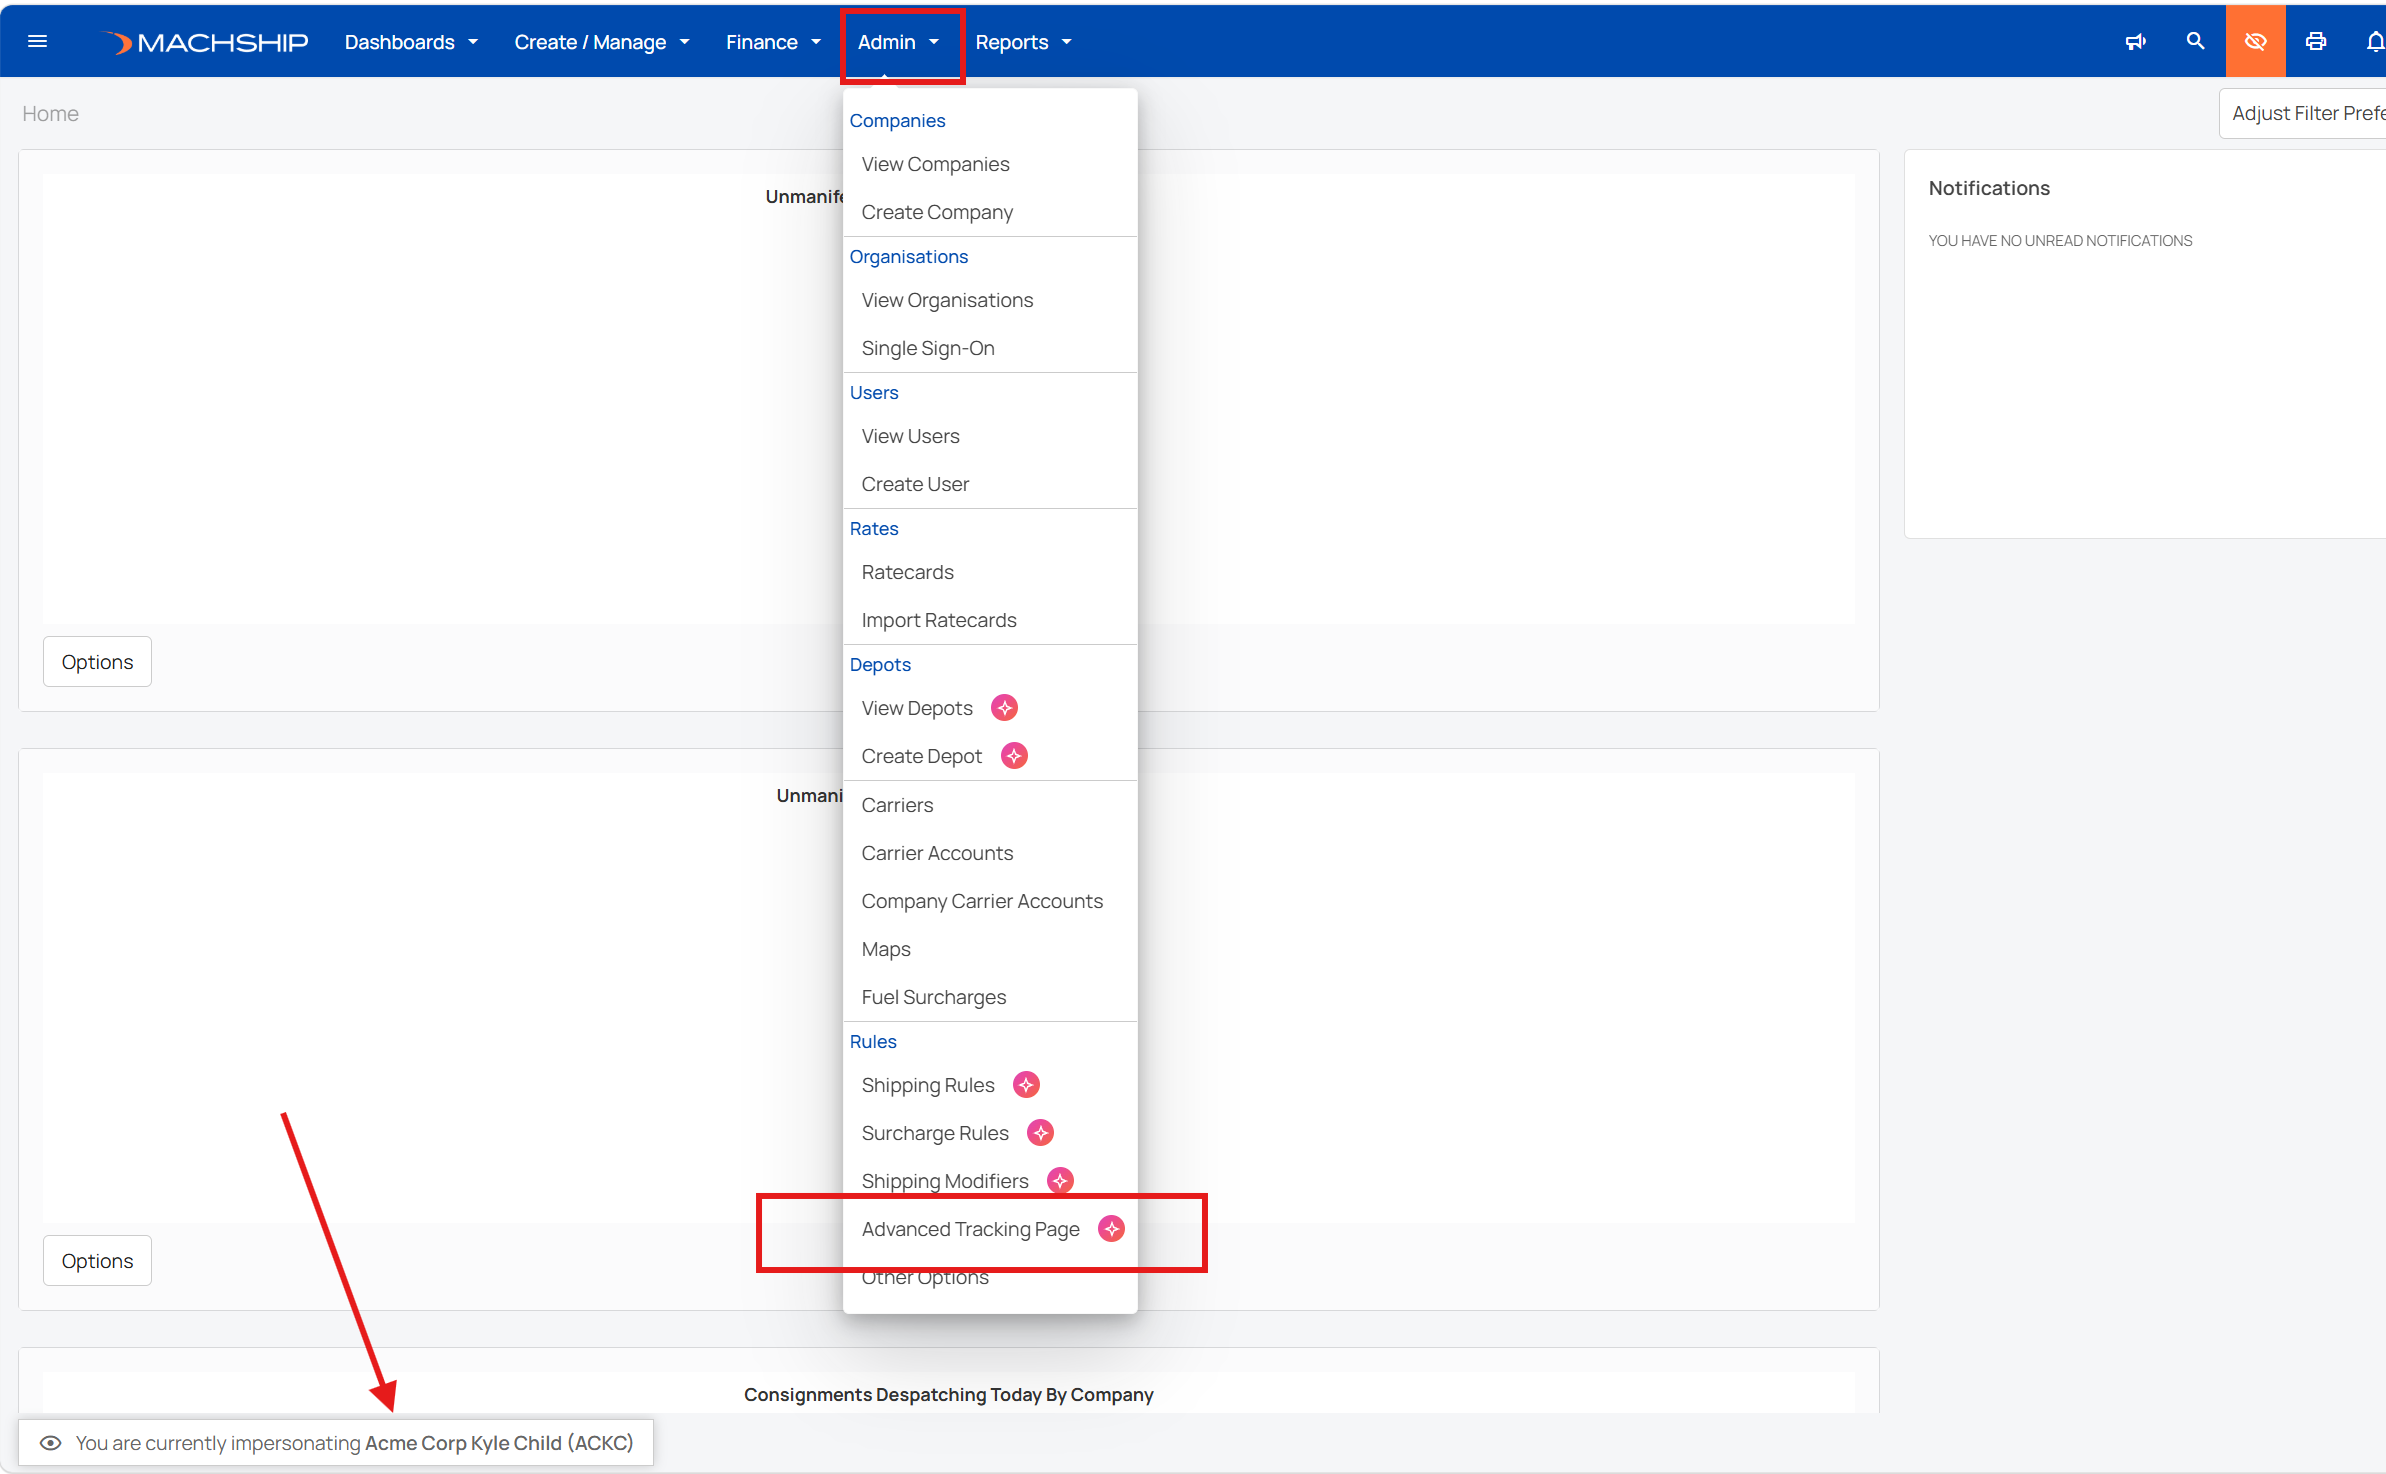Click the Home breadcrumb

coord(50,113)
